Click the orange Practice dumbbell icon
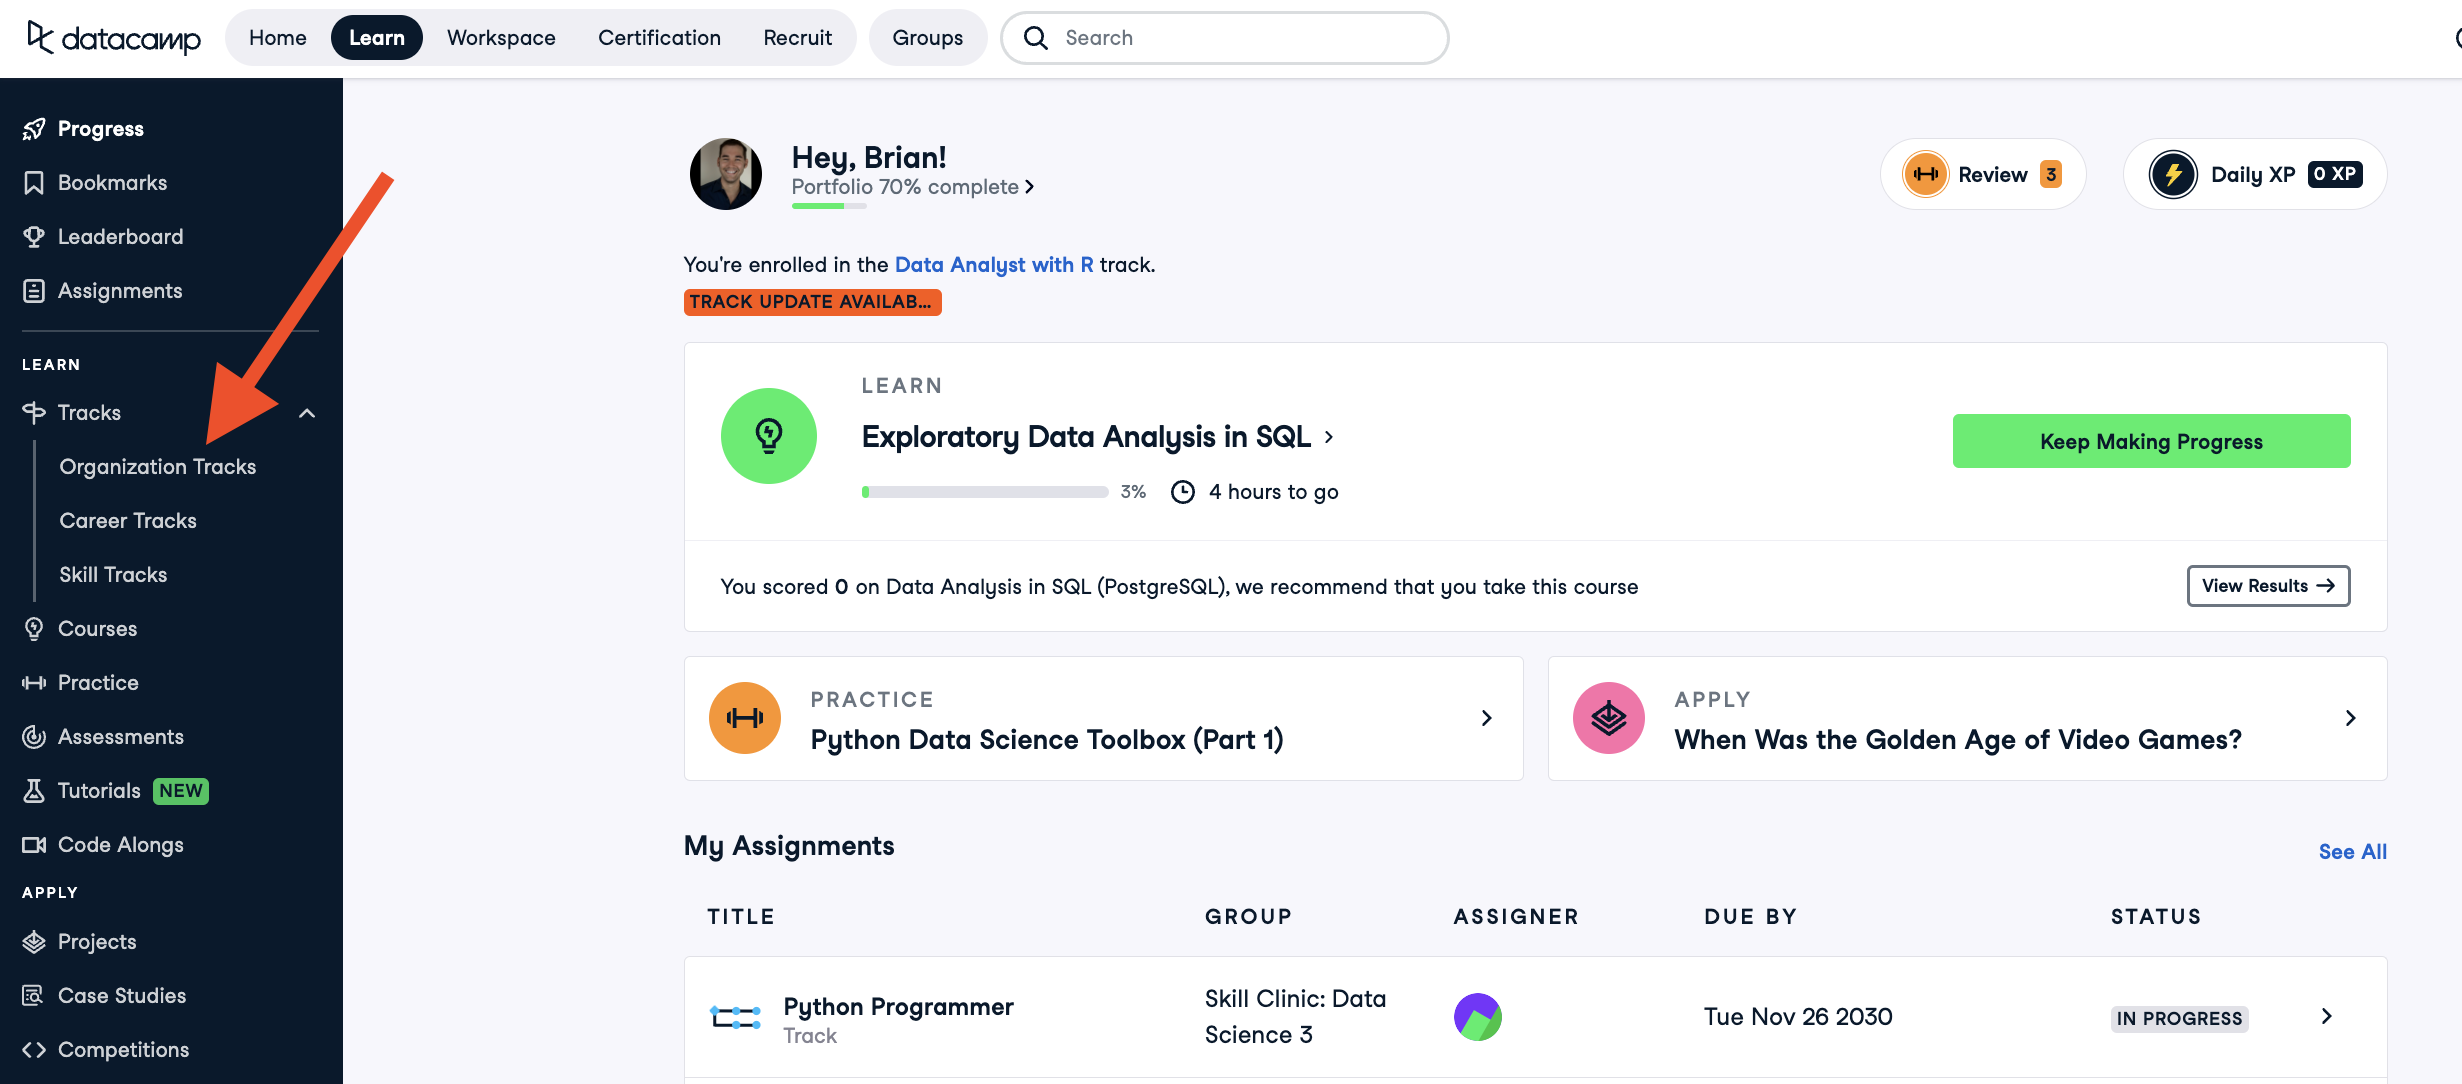 745,718
